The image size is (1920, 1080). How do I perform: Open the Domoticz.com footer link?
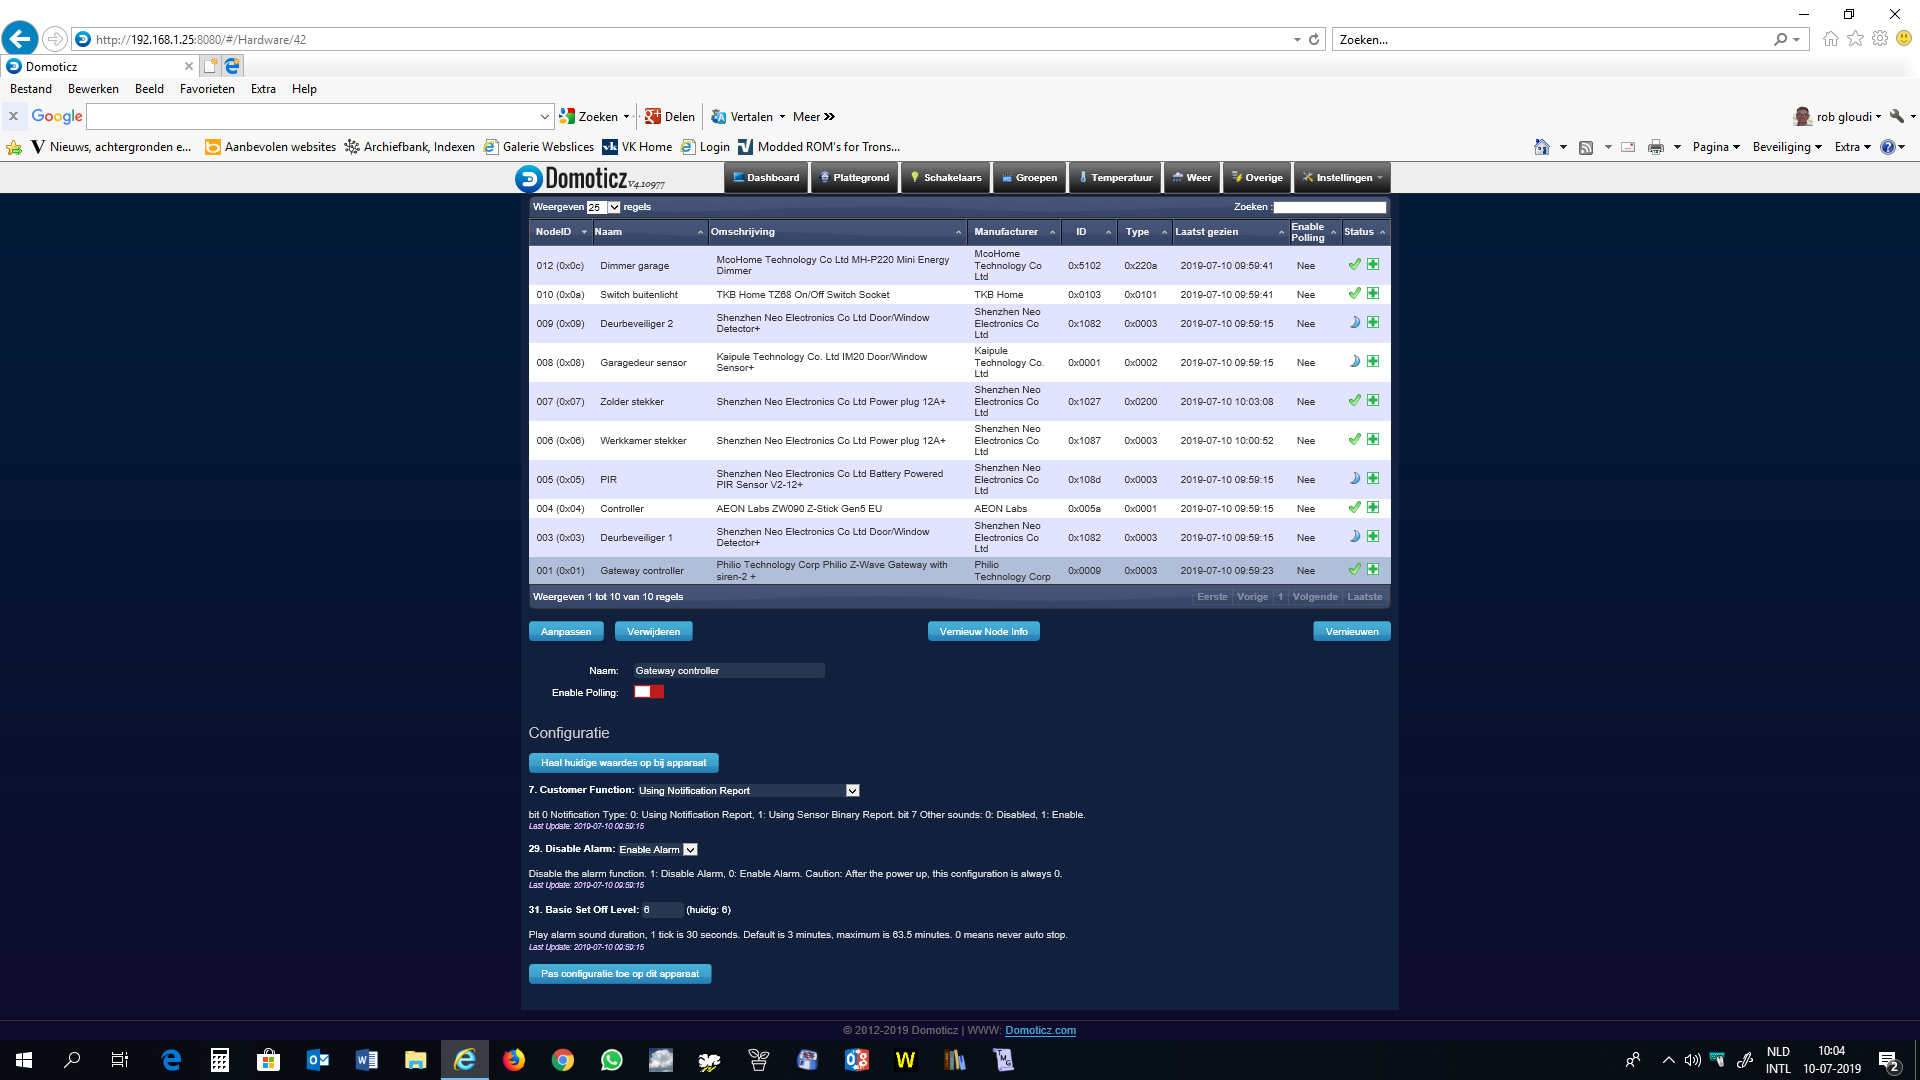pyautogui.click(x=1040, y=1030)
